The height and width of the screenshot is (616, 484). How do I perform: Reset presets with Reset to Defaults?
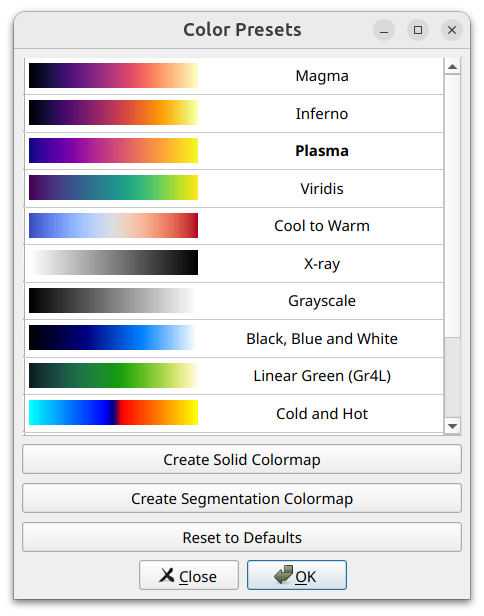point(242,537)
